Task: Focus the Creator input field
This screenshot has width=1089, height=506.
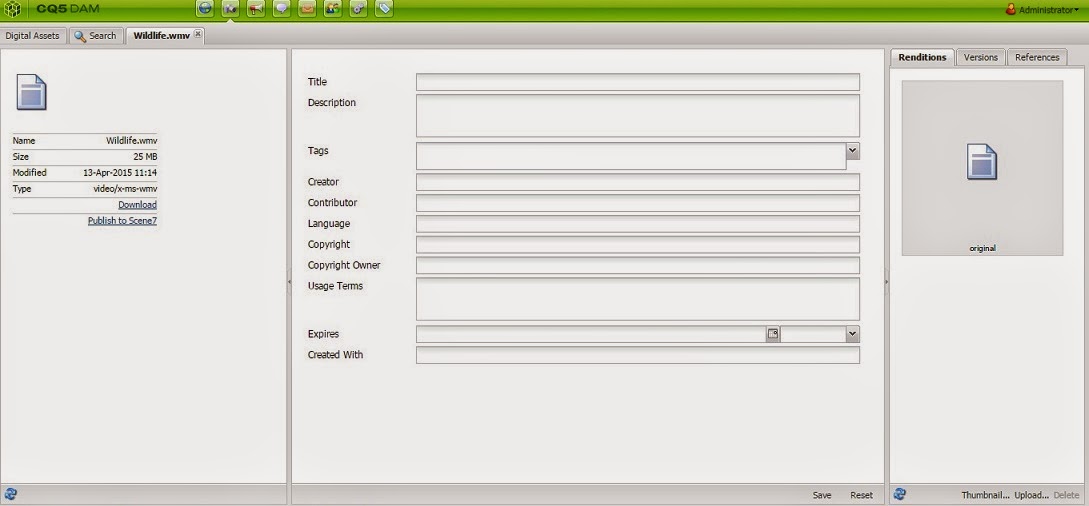Action: click(x=638, y=182)
